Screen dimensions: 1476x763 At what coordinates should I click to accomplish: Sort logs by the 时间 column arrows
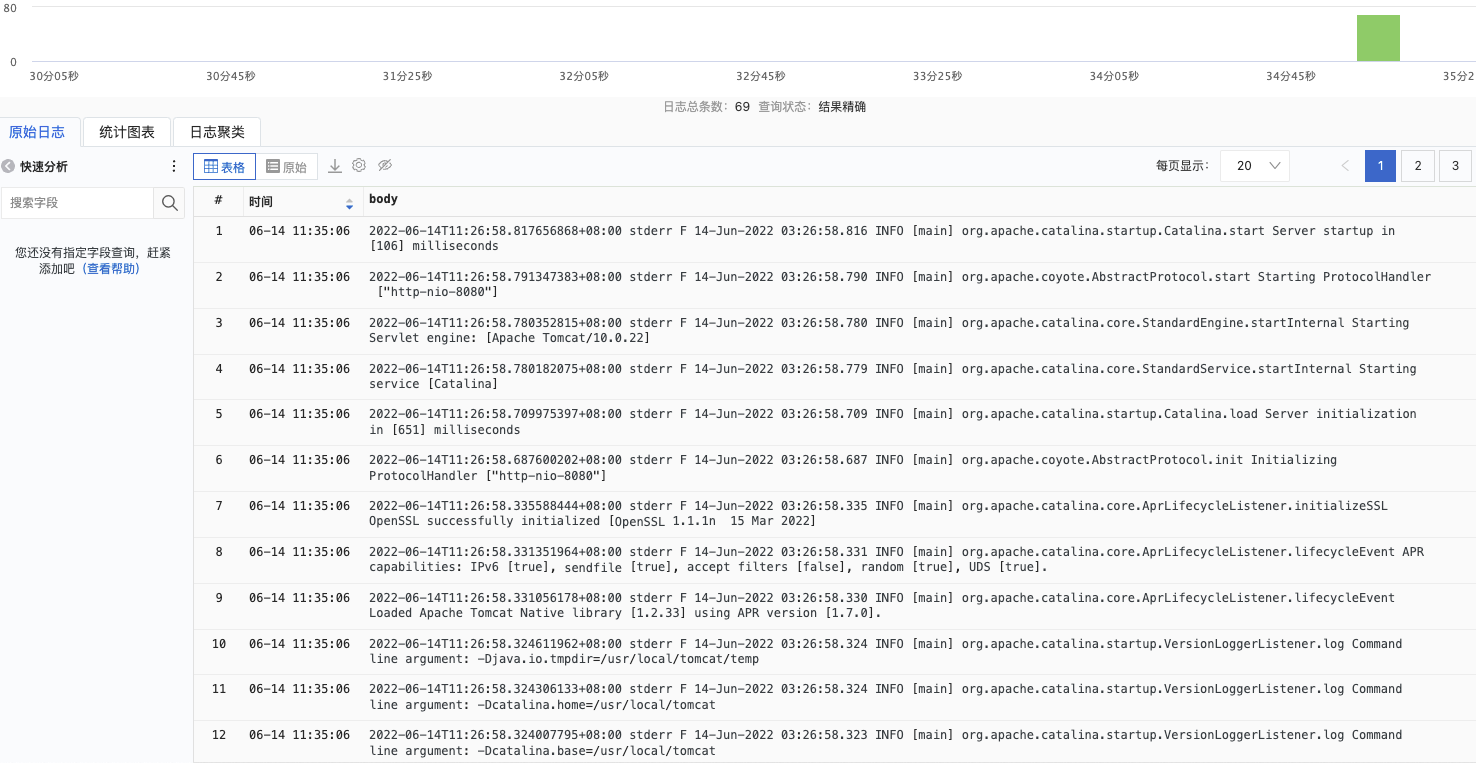[349, 203]
